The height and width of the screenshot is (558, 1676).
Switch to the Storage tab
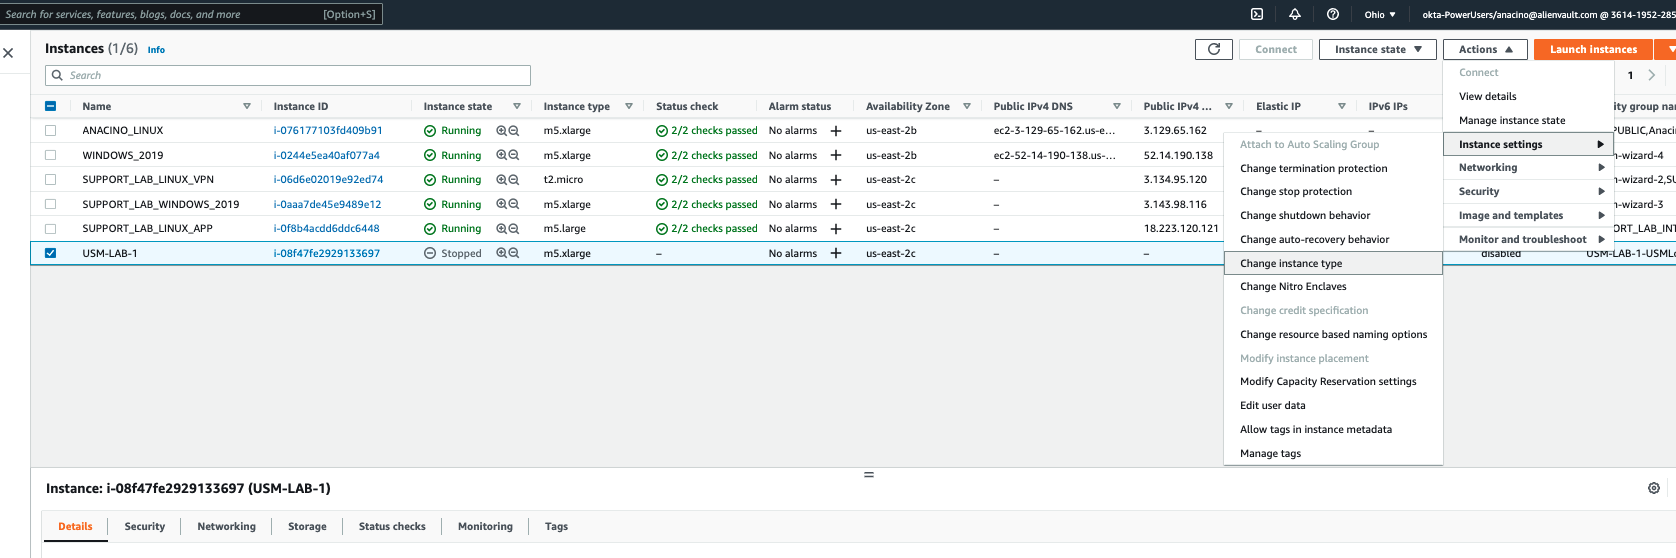307,526
